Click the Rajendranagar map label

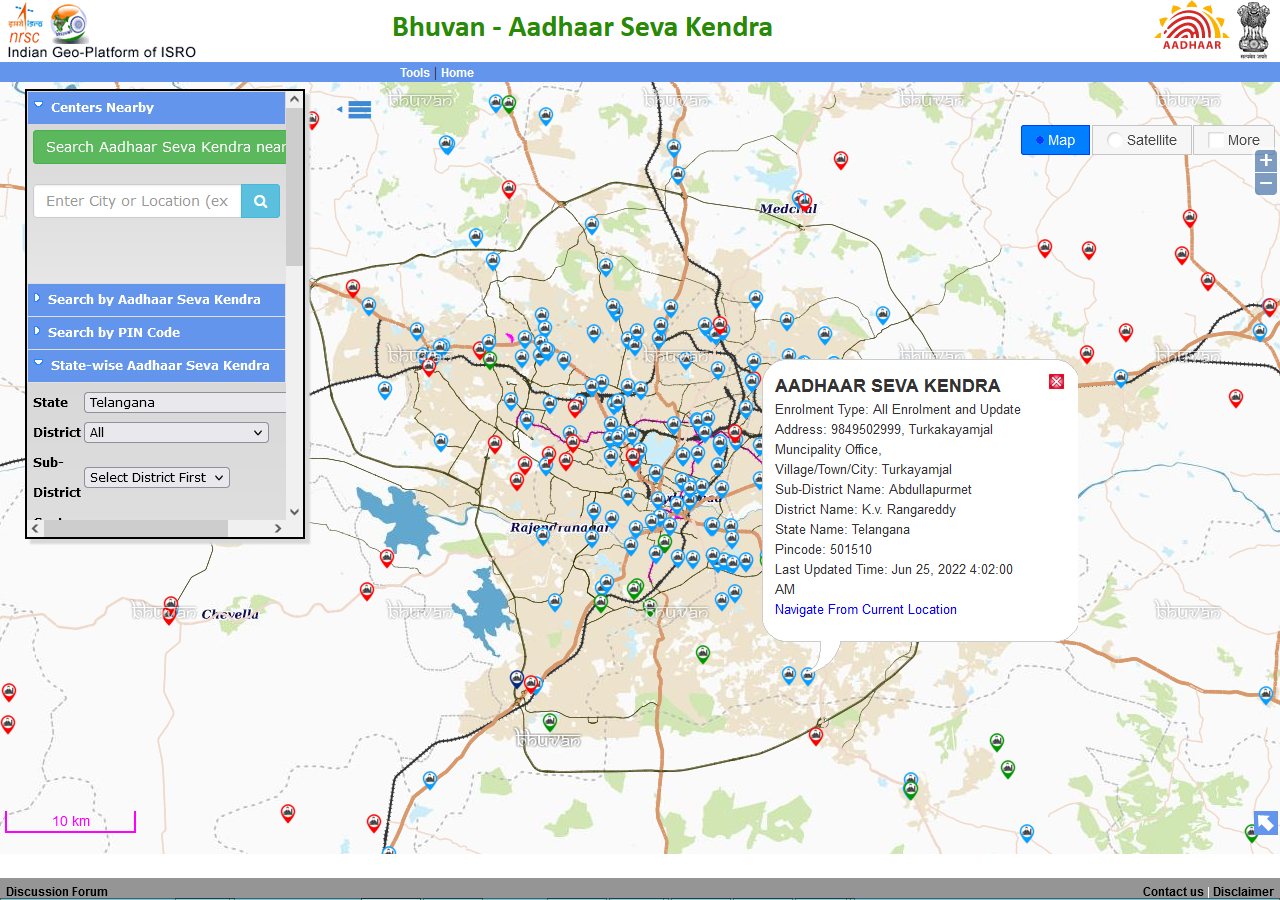coord(558,527)
